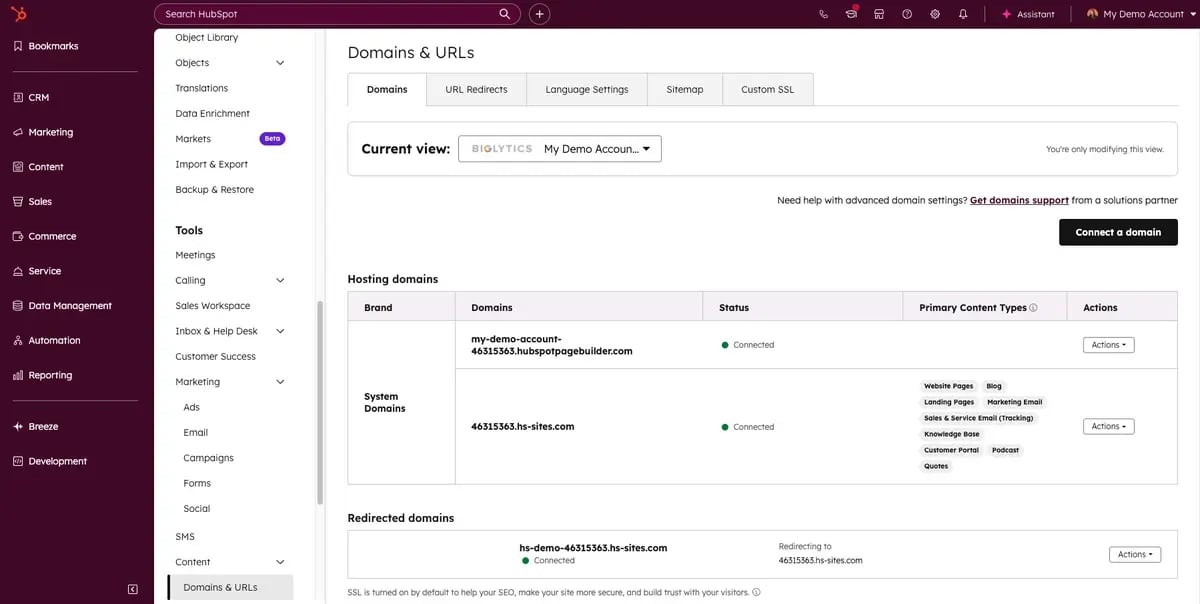
Task: Open the Breeze Assistant
Action: tap(1028, 14)
